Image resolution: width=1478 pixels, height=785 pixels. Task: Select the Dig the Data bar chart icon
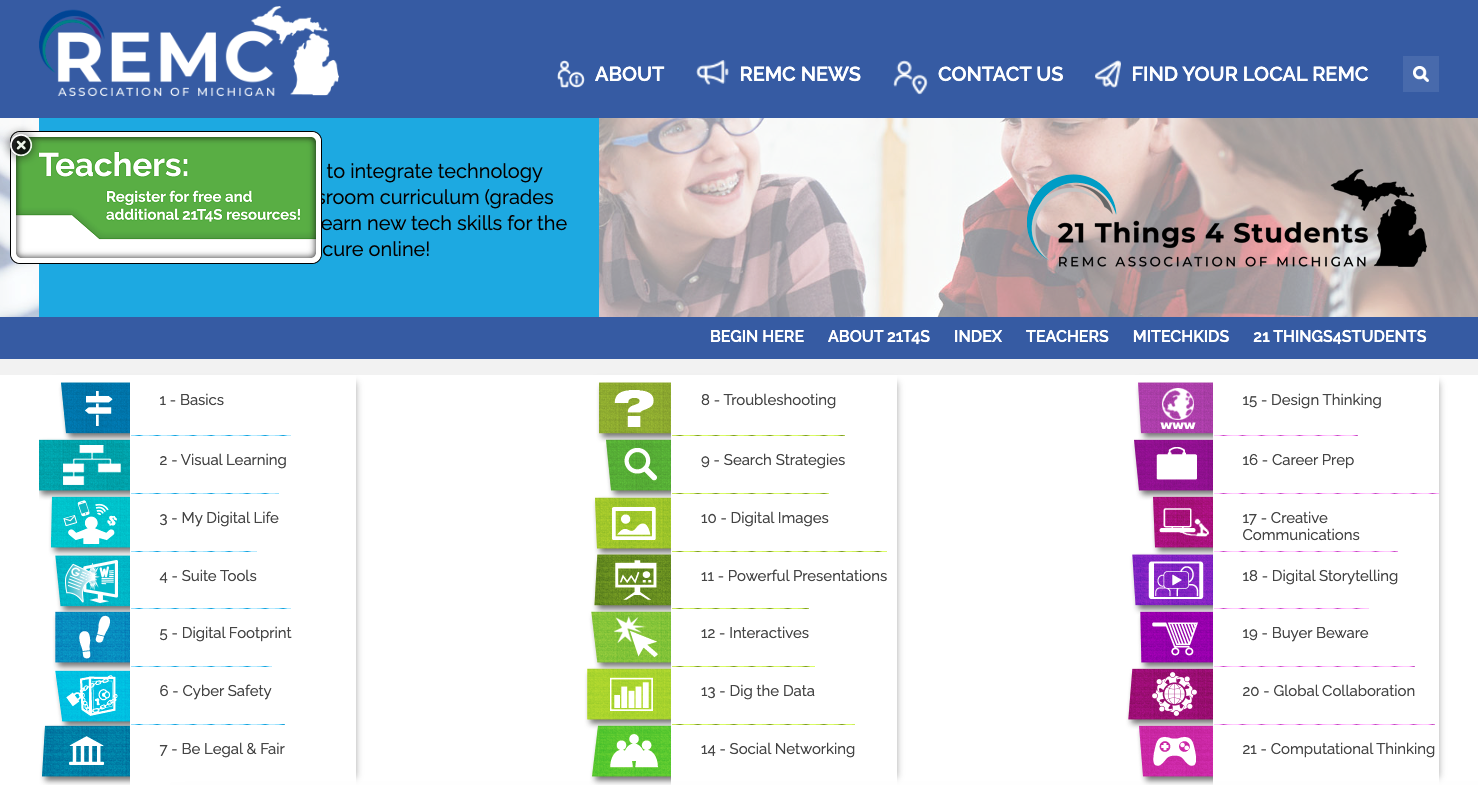pyautogui.click(x=631, y=694)
